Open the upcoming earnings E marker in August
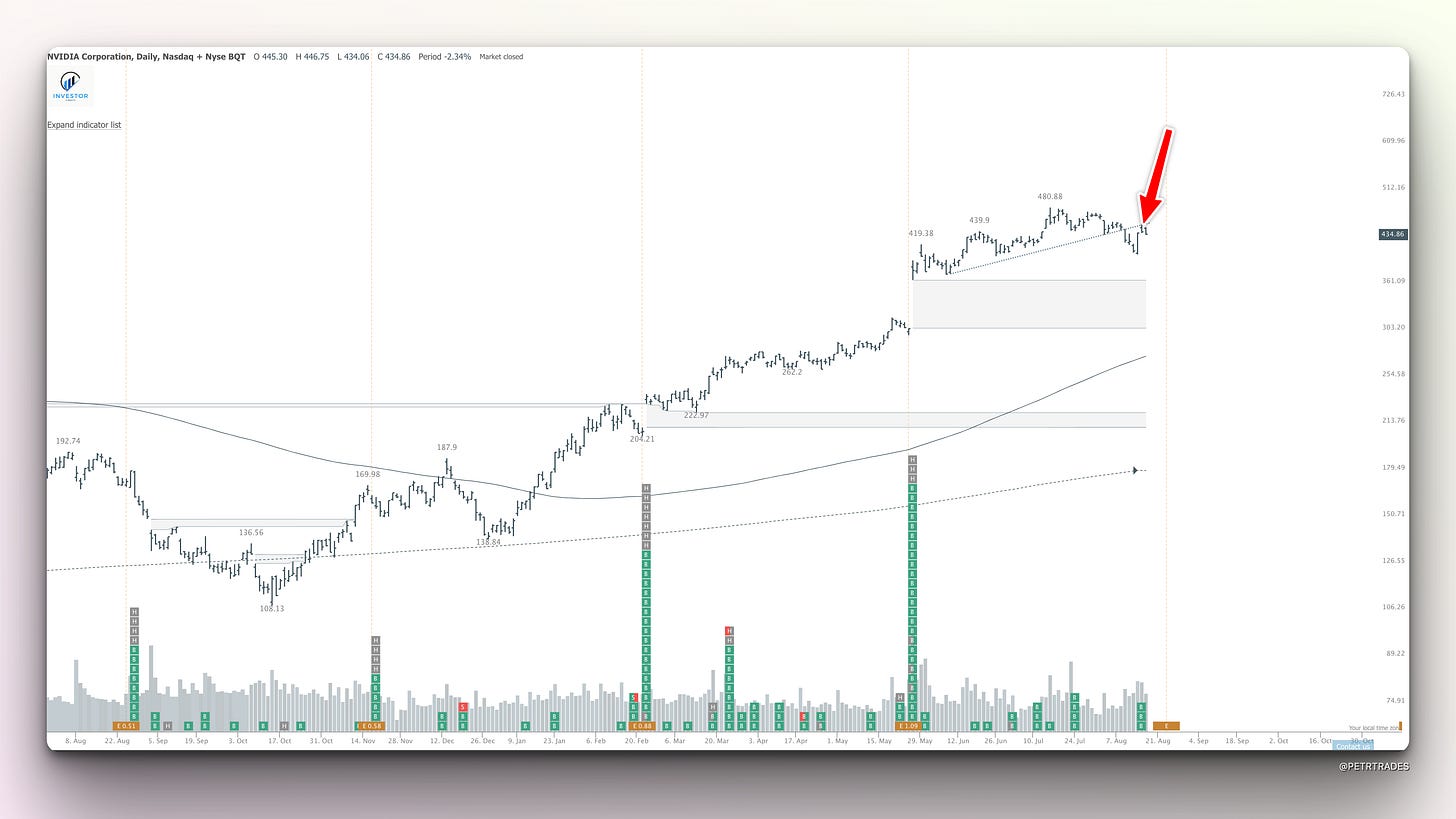1456x819 pixels. click(1166, 726)
